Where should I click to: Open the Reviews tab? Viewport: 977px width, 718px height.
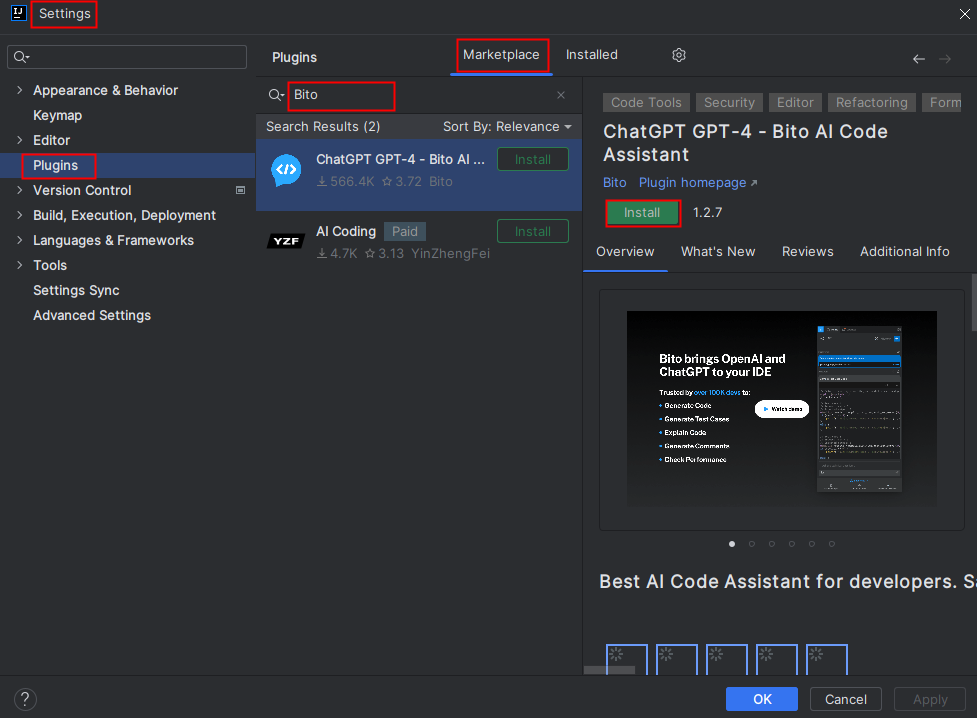click(x=808, y=252)
